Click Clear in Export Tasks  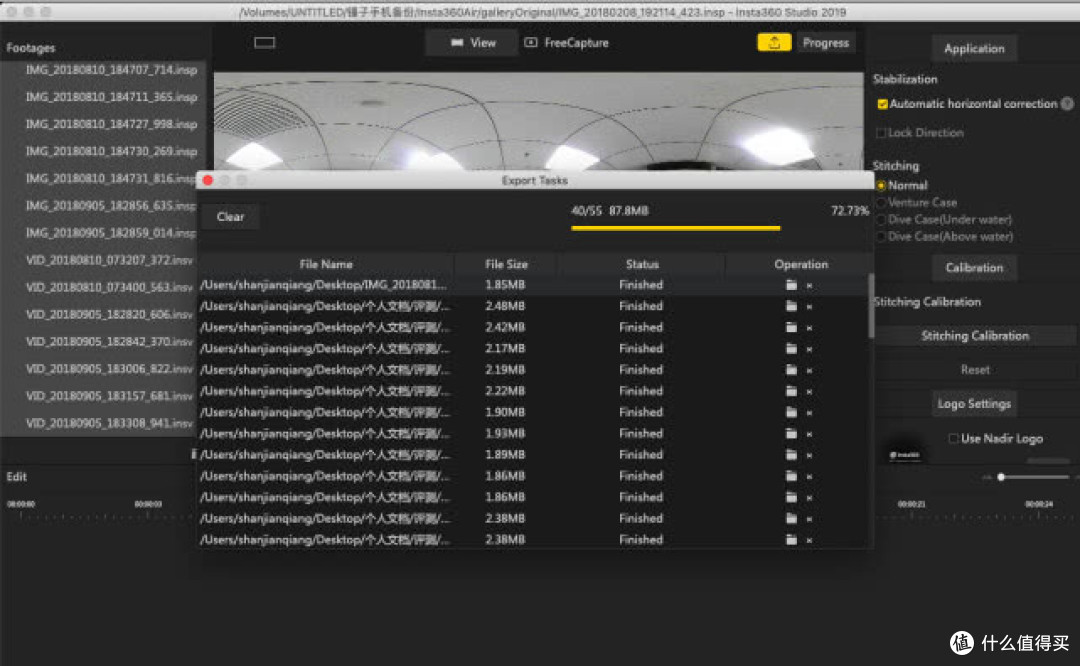coord(230,217)
